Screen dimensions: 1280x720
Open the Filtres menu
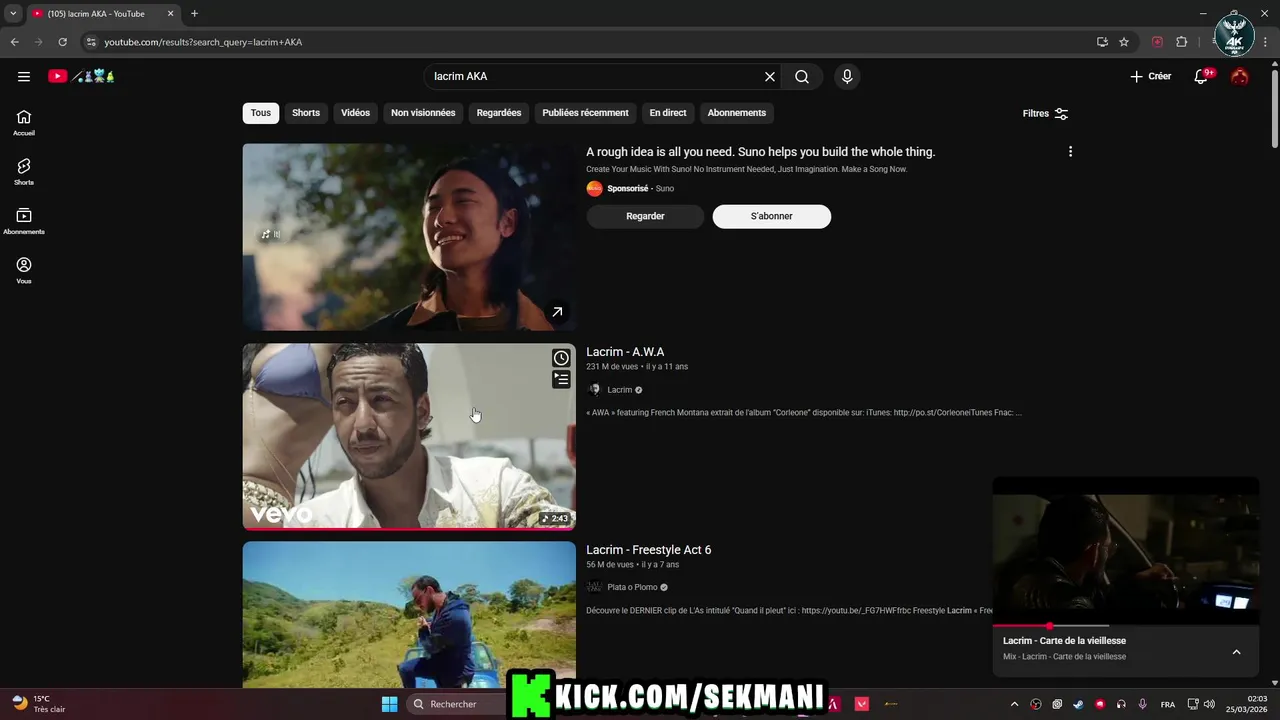(1045, 114)
